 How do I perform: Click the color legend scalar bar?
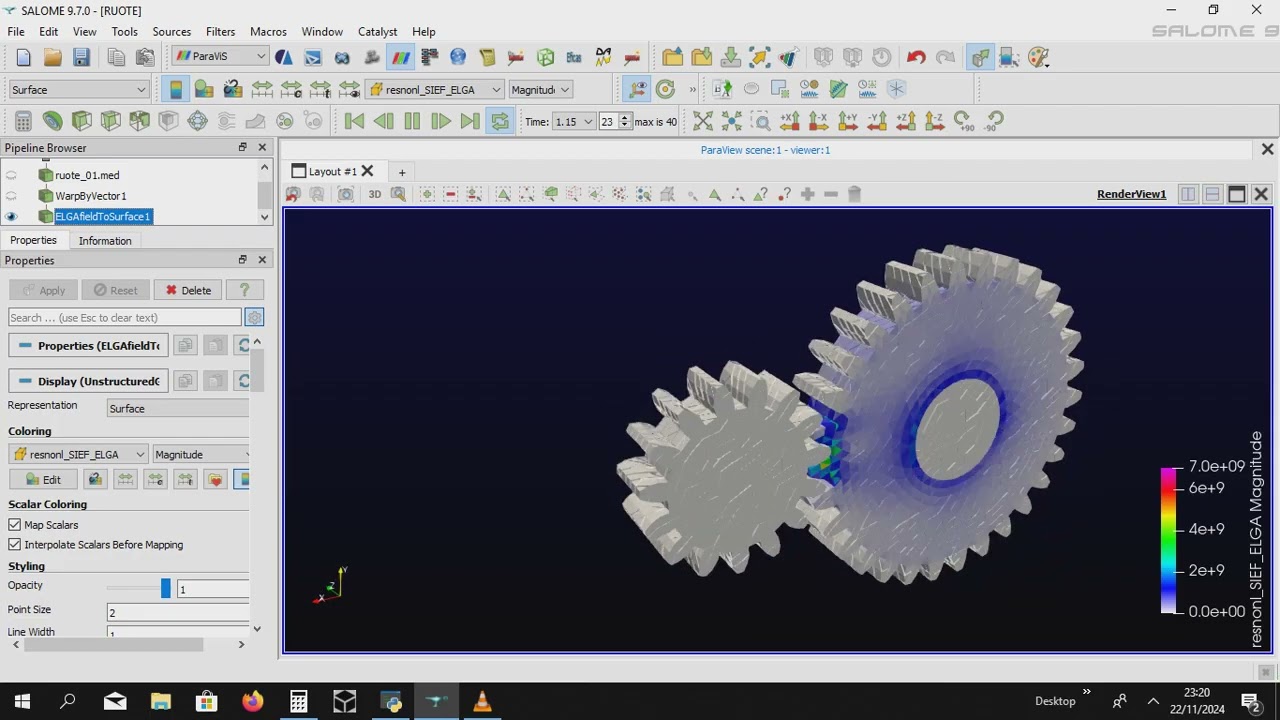tap(1168, 540)
